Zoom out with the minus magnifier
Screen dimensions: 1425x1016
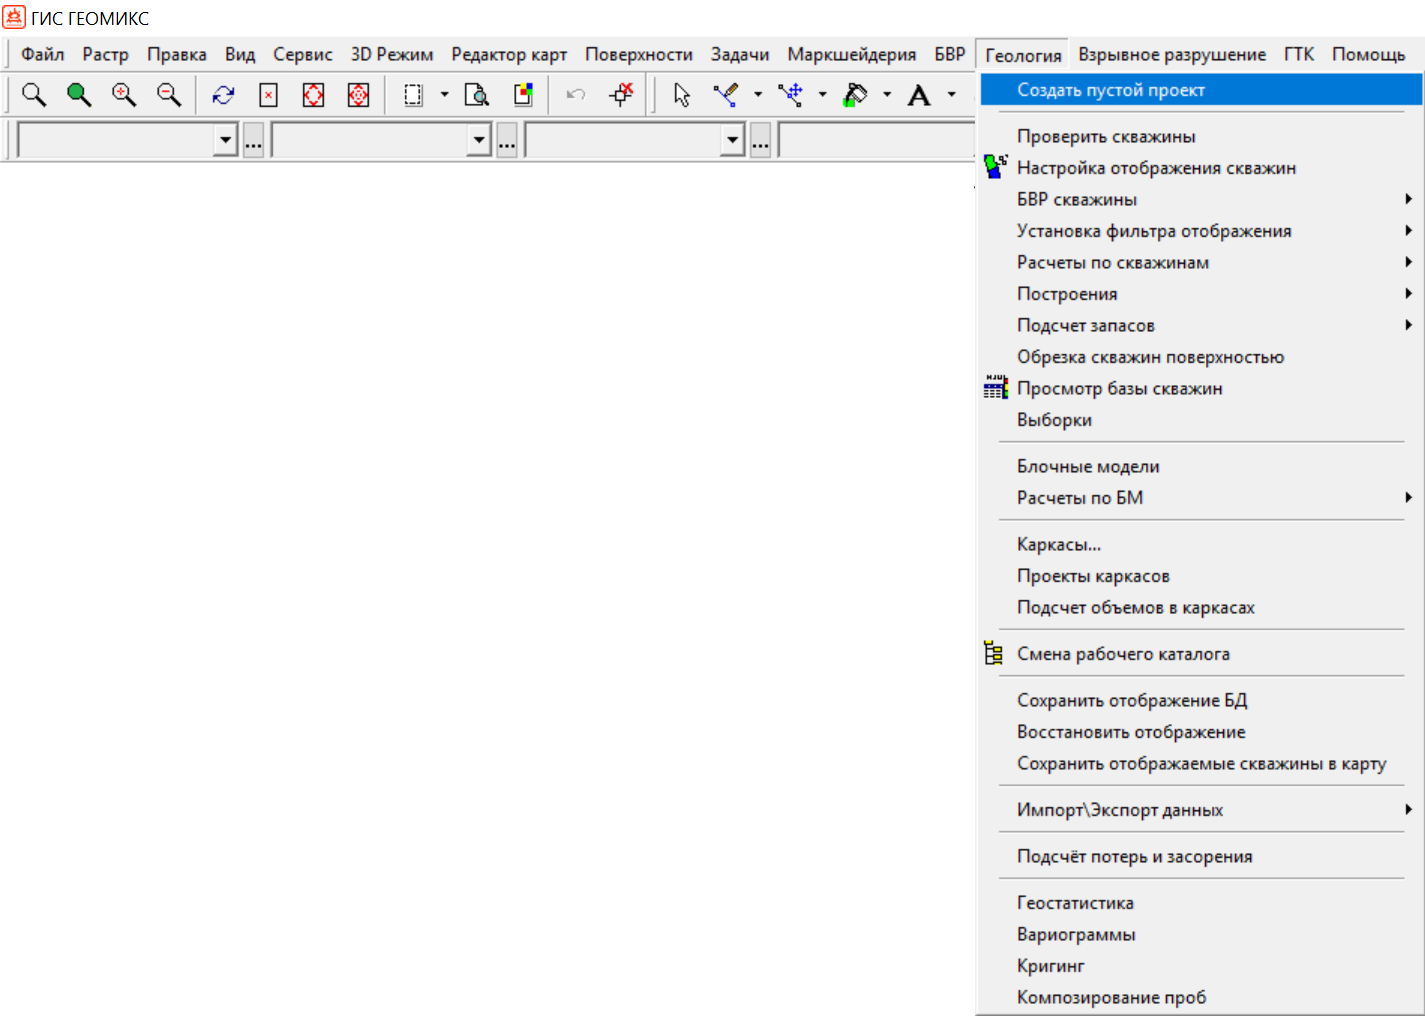169,95
